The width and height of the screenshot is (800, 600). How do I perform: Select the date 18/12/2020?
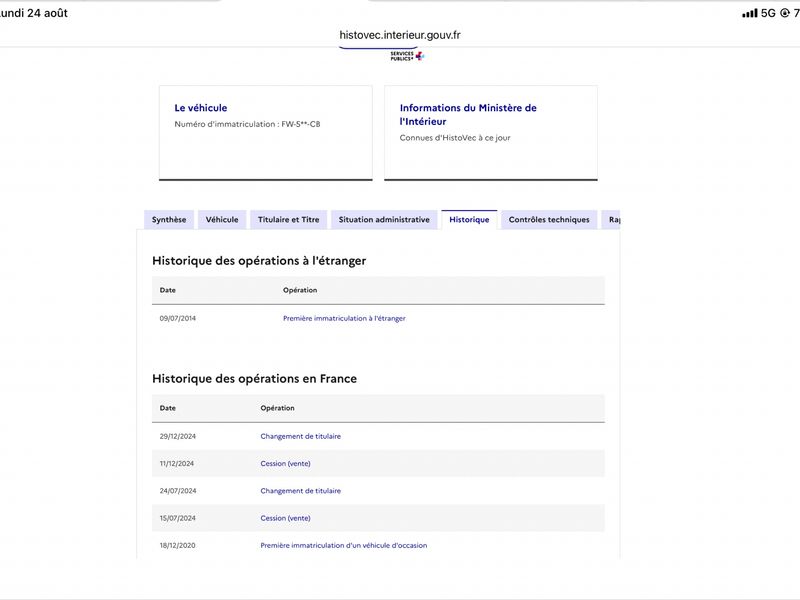click(178, 545)
